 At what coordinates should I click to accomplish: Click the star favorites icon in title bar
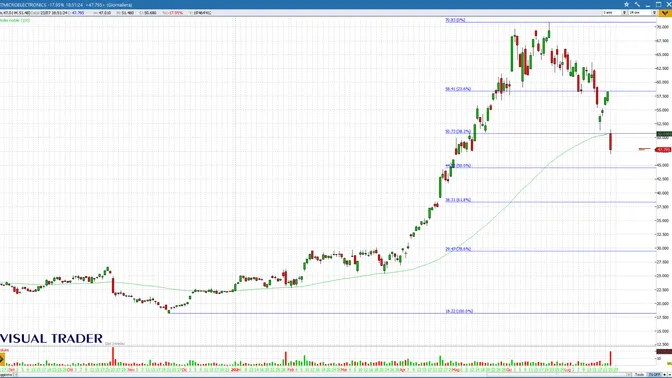point(626,4)
